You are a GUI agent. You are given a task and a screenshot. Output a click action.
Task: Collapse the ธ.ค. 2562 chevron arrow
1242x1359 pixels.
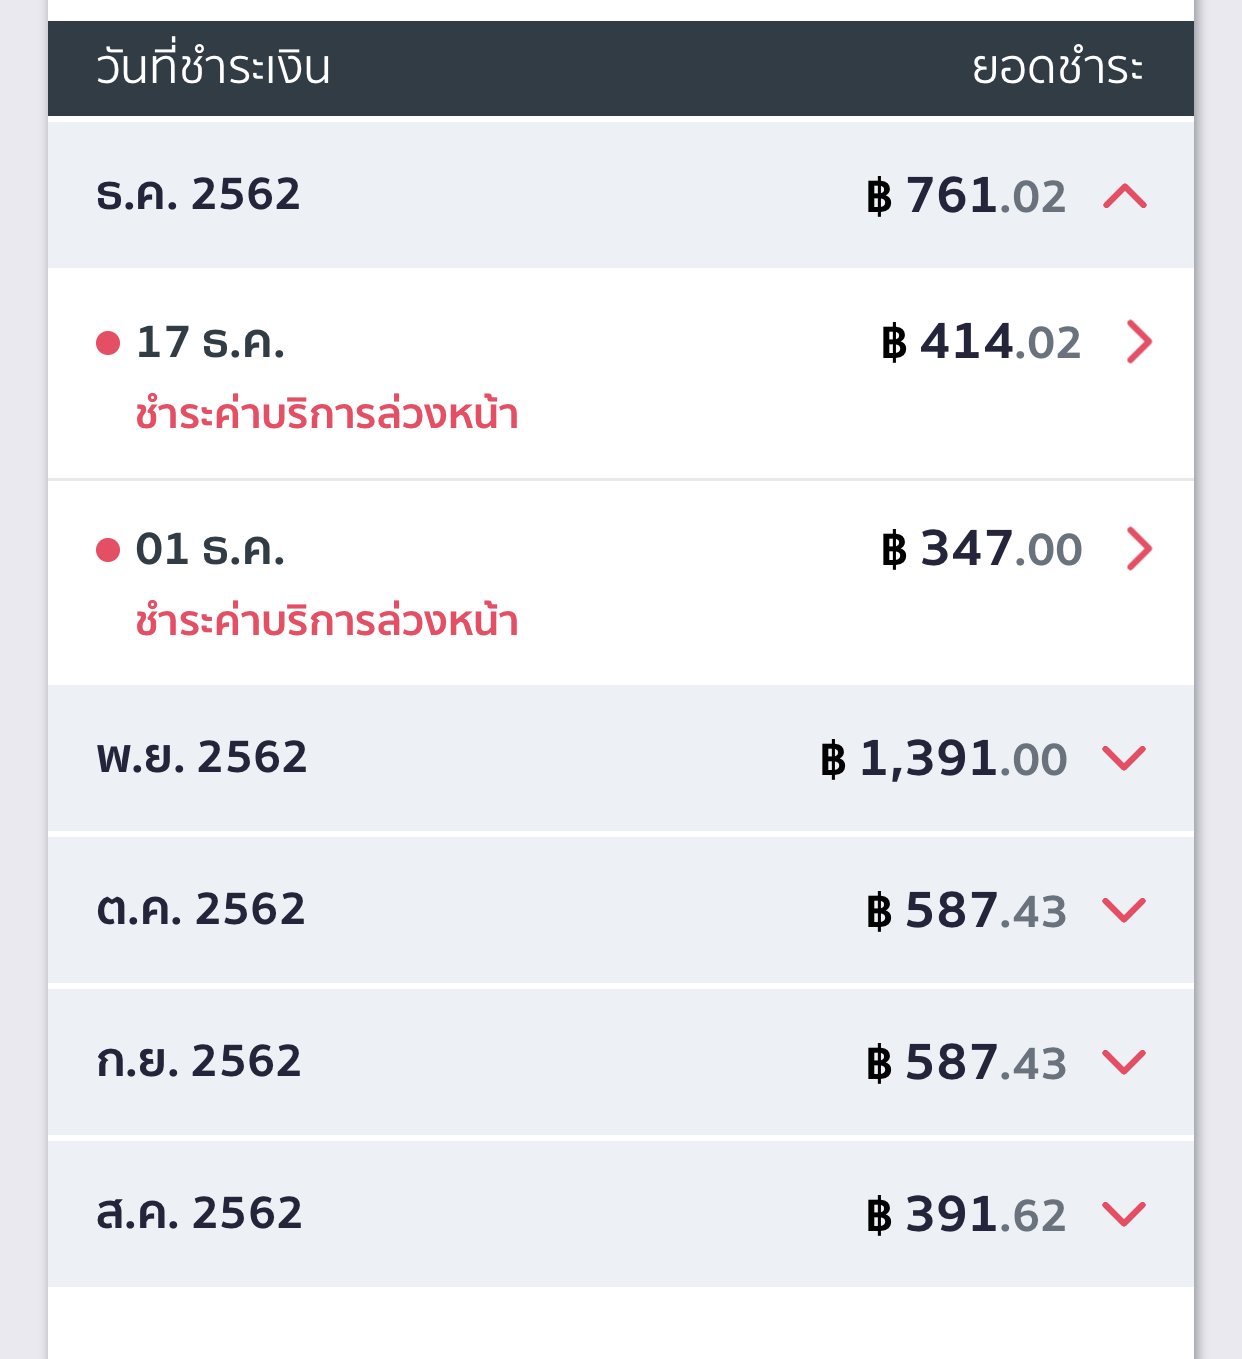[x=1125, y=196]
